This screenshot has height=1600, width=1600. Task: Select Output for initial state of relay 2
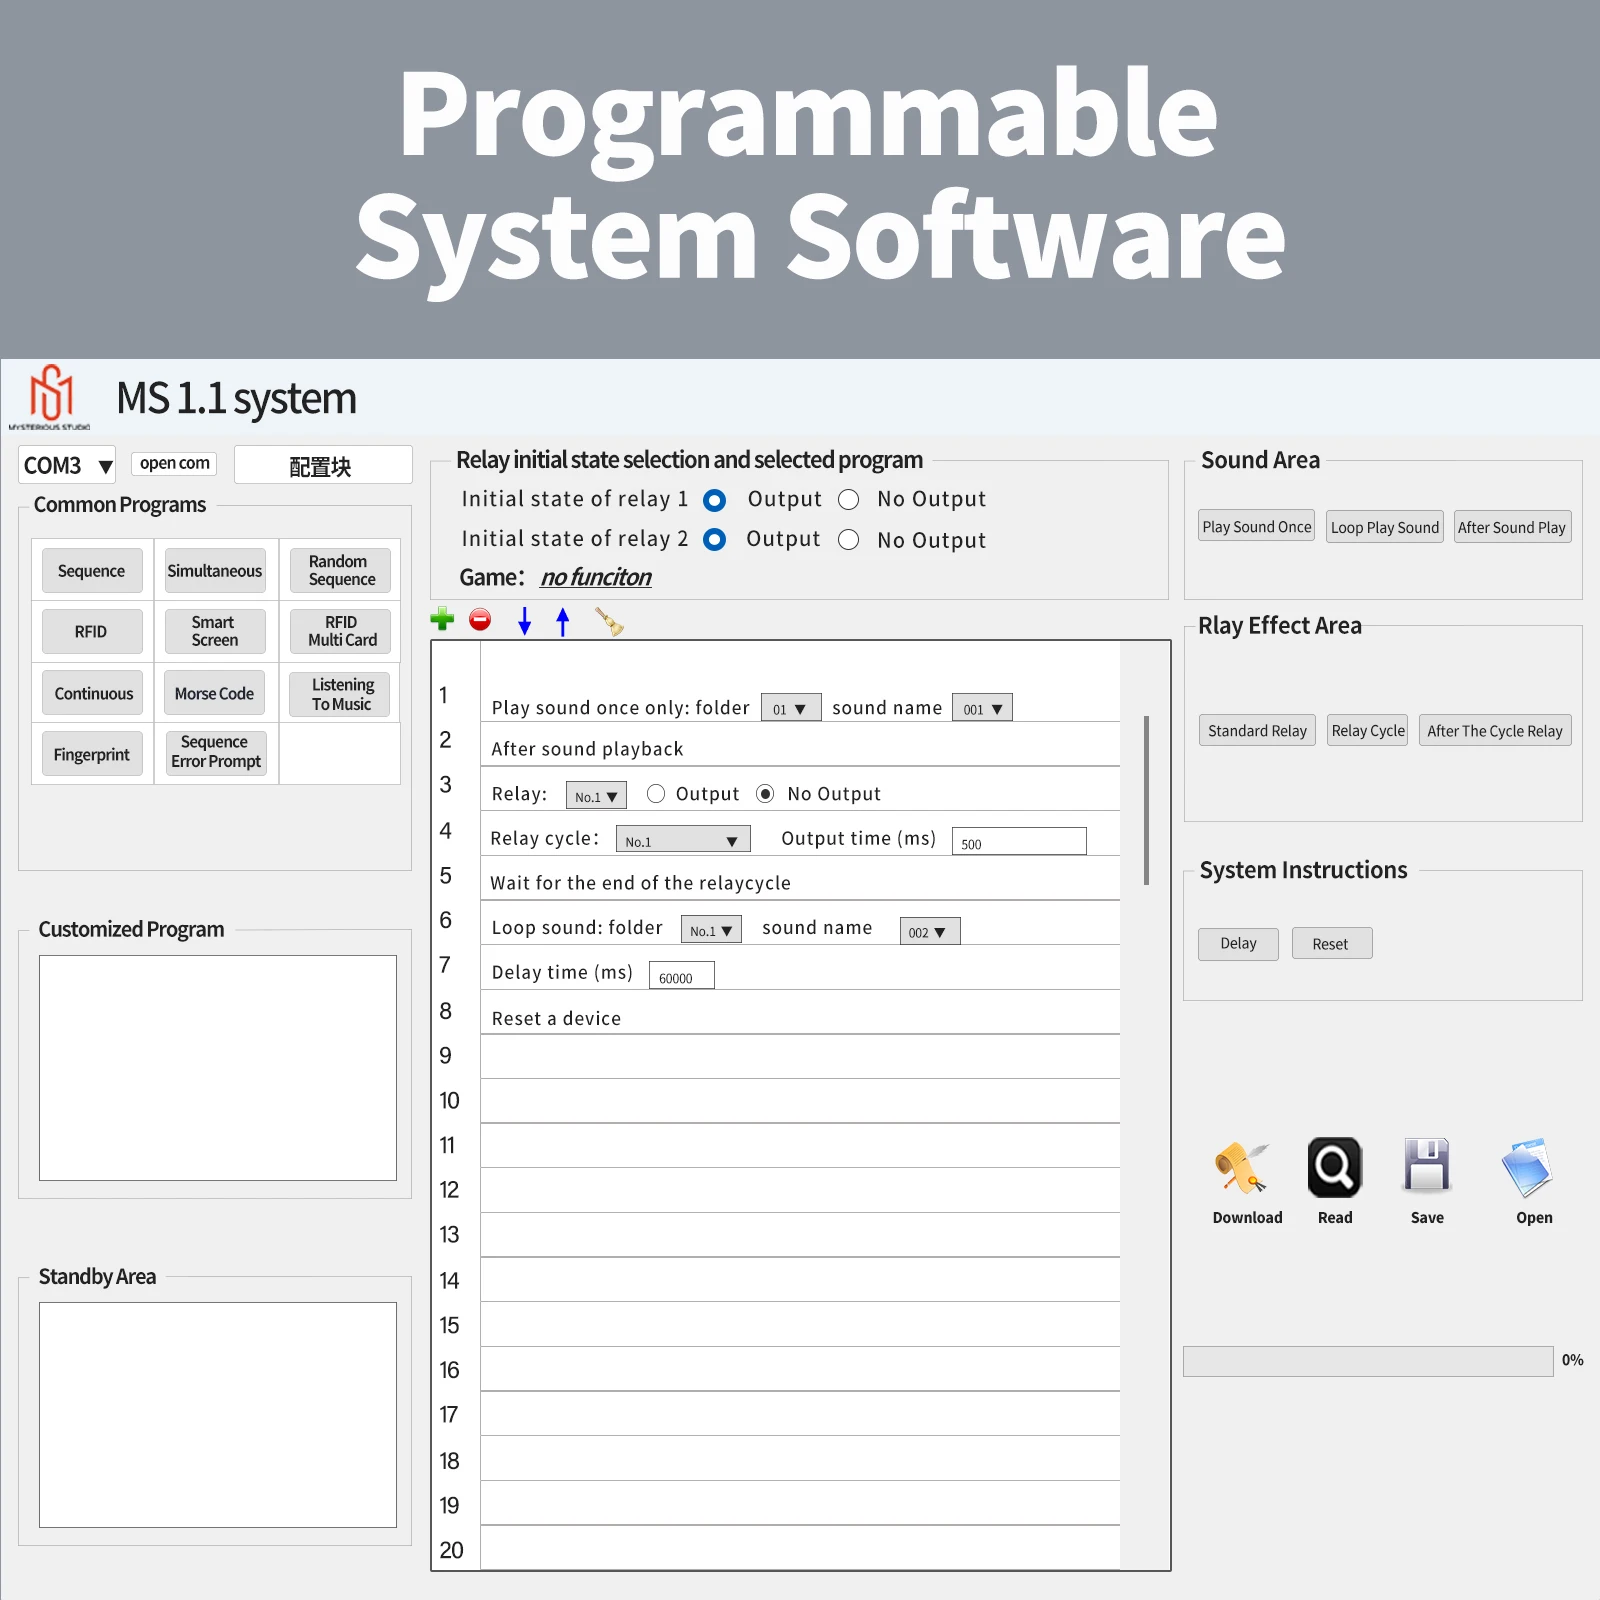[x=714, y=540]
